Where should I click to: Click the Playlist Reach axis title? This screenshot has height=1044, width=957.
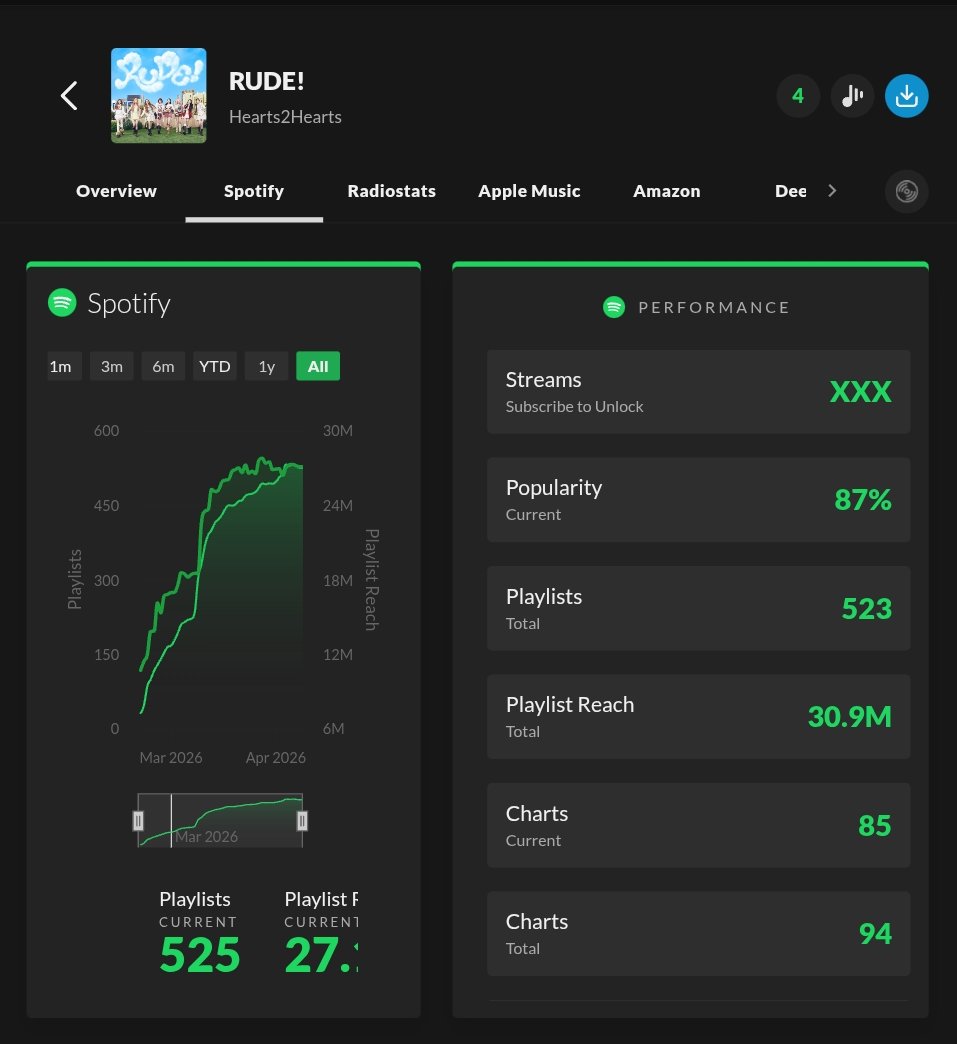coord(372,579)
